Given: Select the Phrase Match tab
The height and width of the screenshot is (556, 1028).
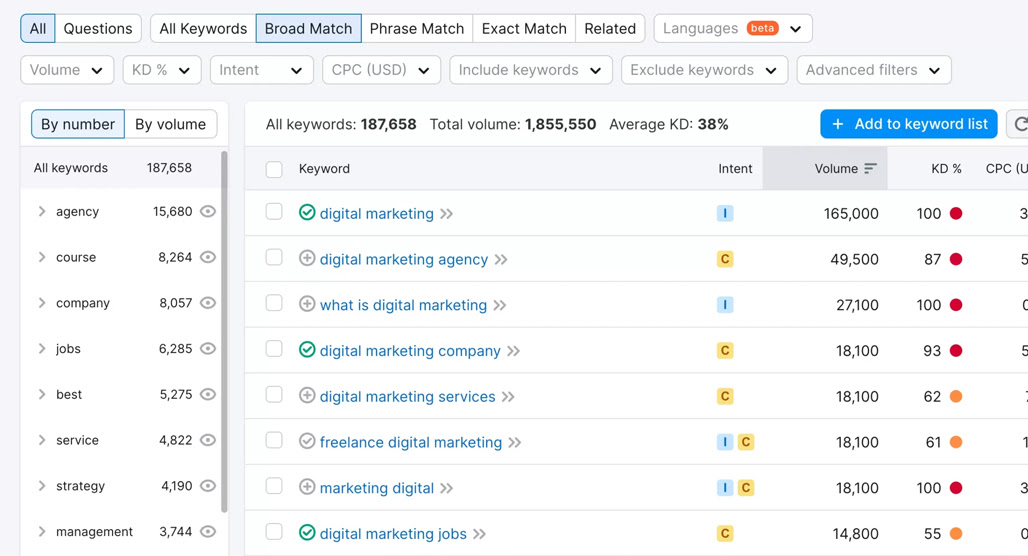Looking at the screenshot, I should point(416,29).
